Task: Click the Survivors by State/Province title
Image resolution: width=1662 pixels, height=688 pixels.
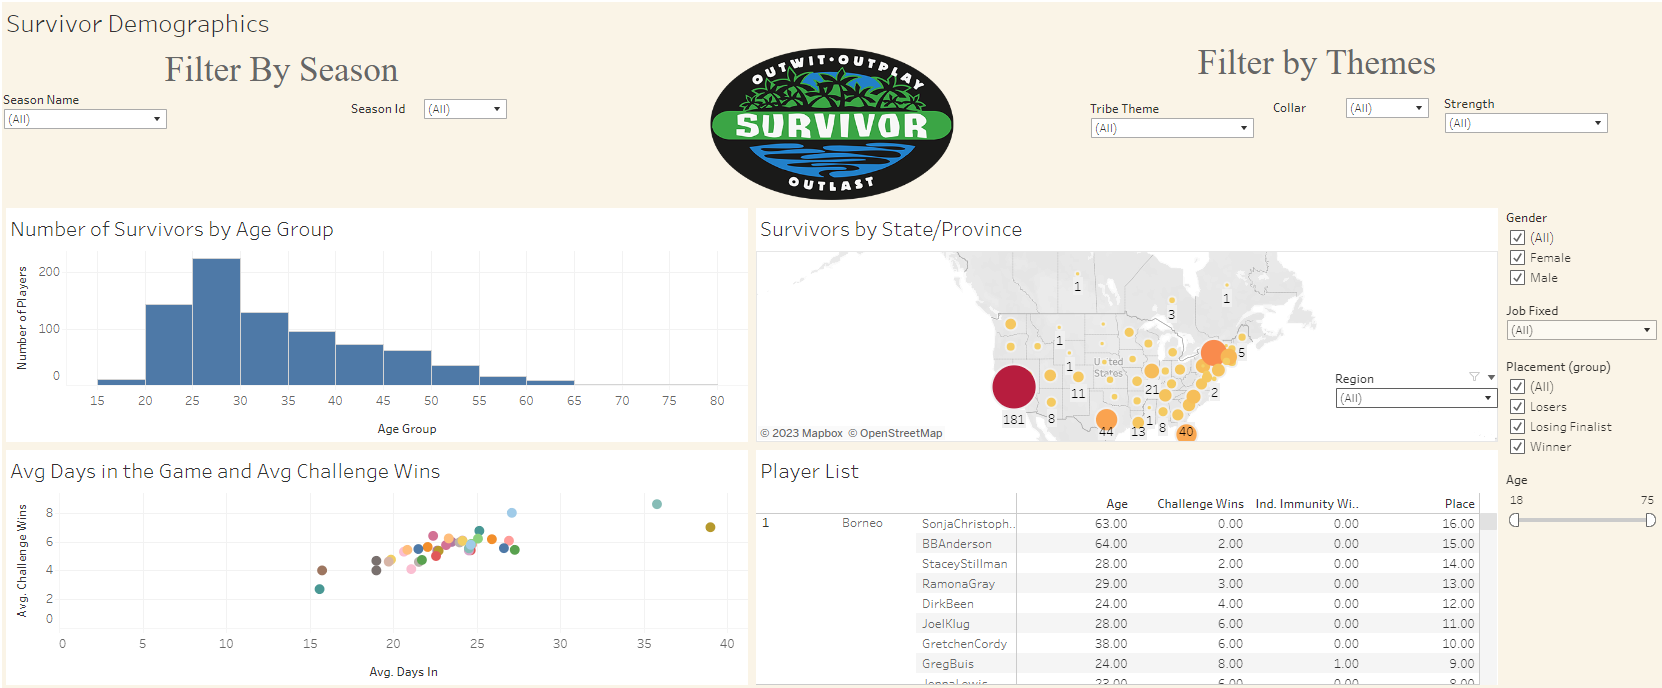Action: tap(891, 229)
